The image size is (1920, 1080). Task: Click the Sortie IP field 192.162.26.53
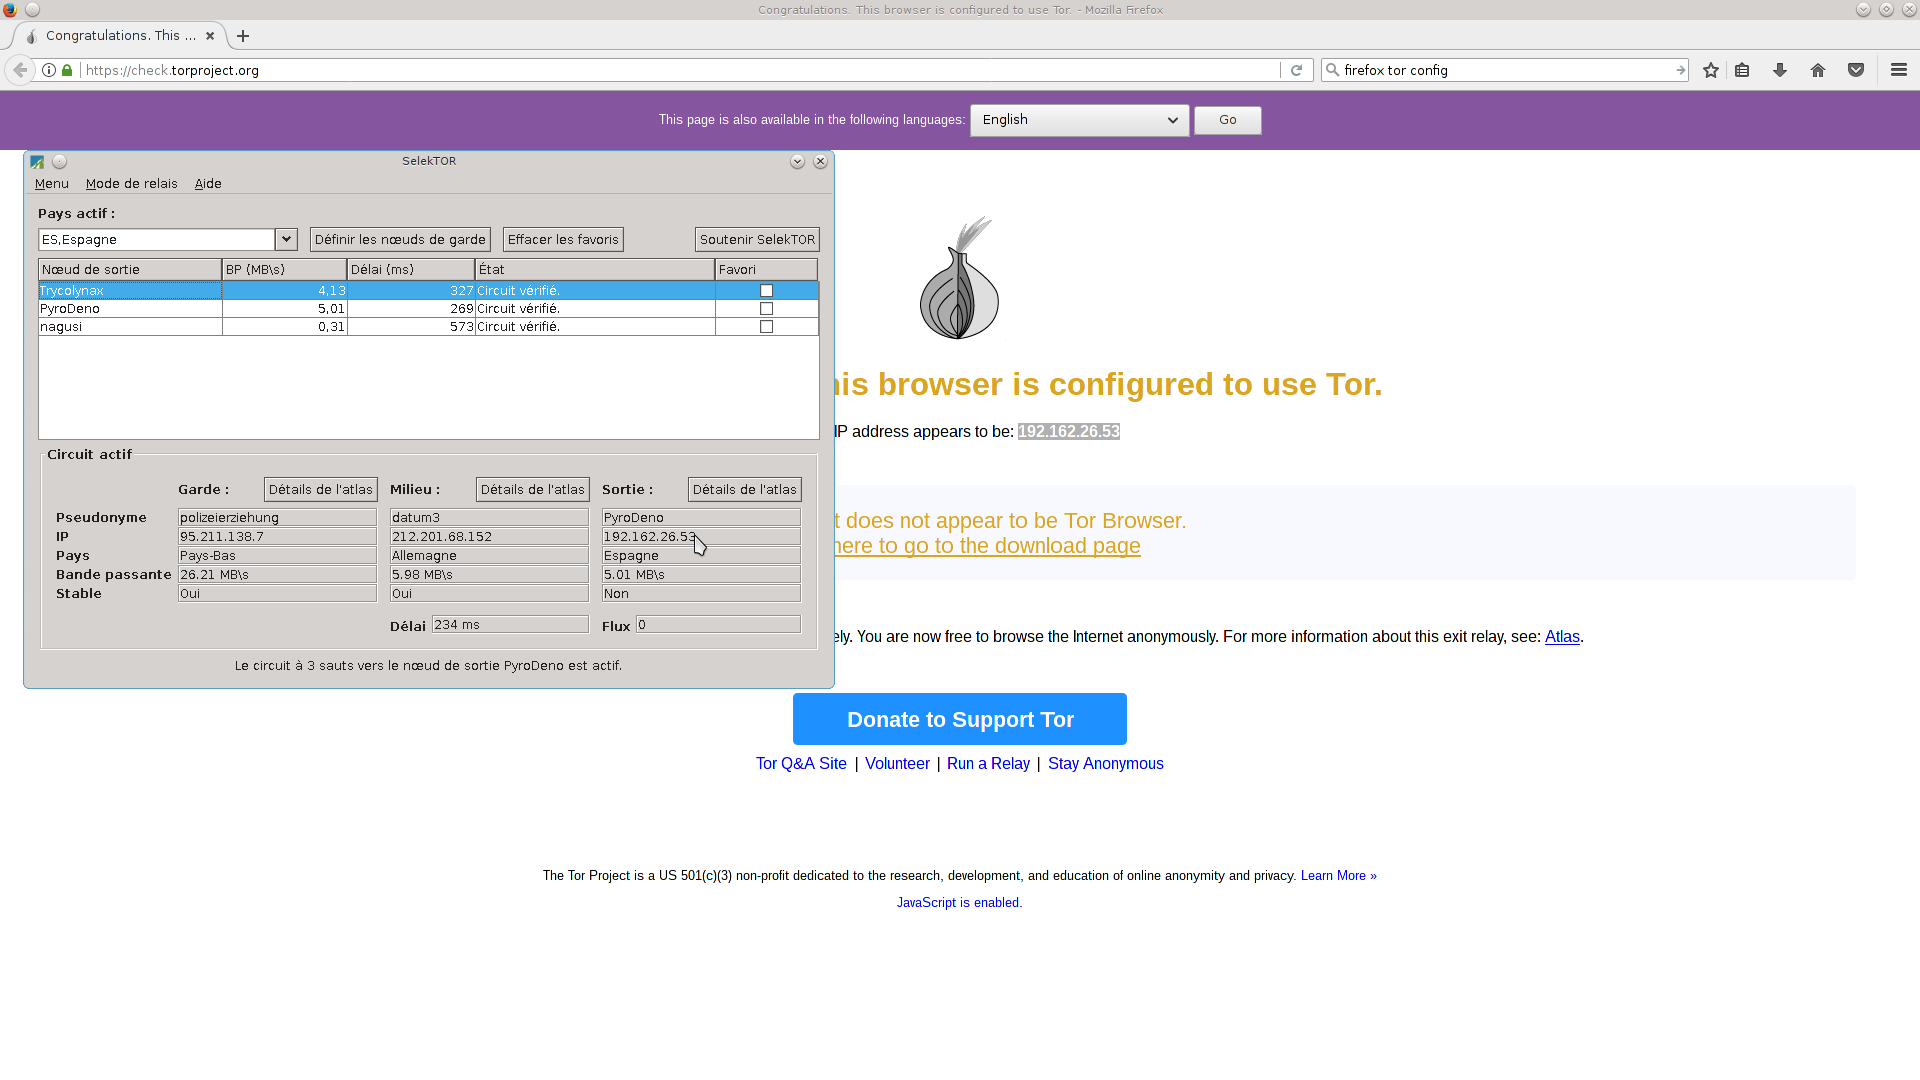(x=701, y=537)
